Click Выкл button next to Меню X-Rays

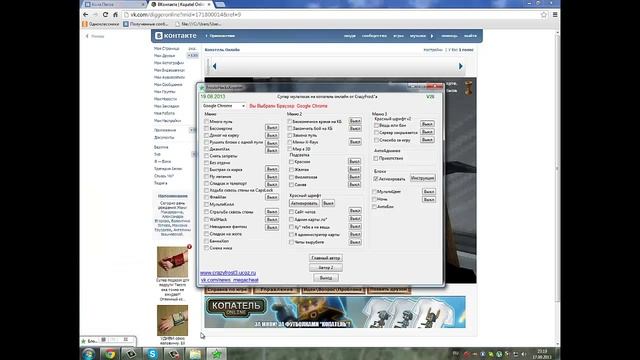(x=355, y=142)
